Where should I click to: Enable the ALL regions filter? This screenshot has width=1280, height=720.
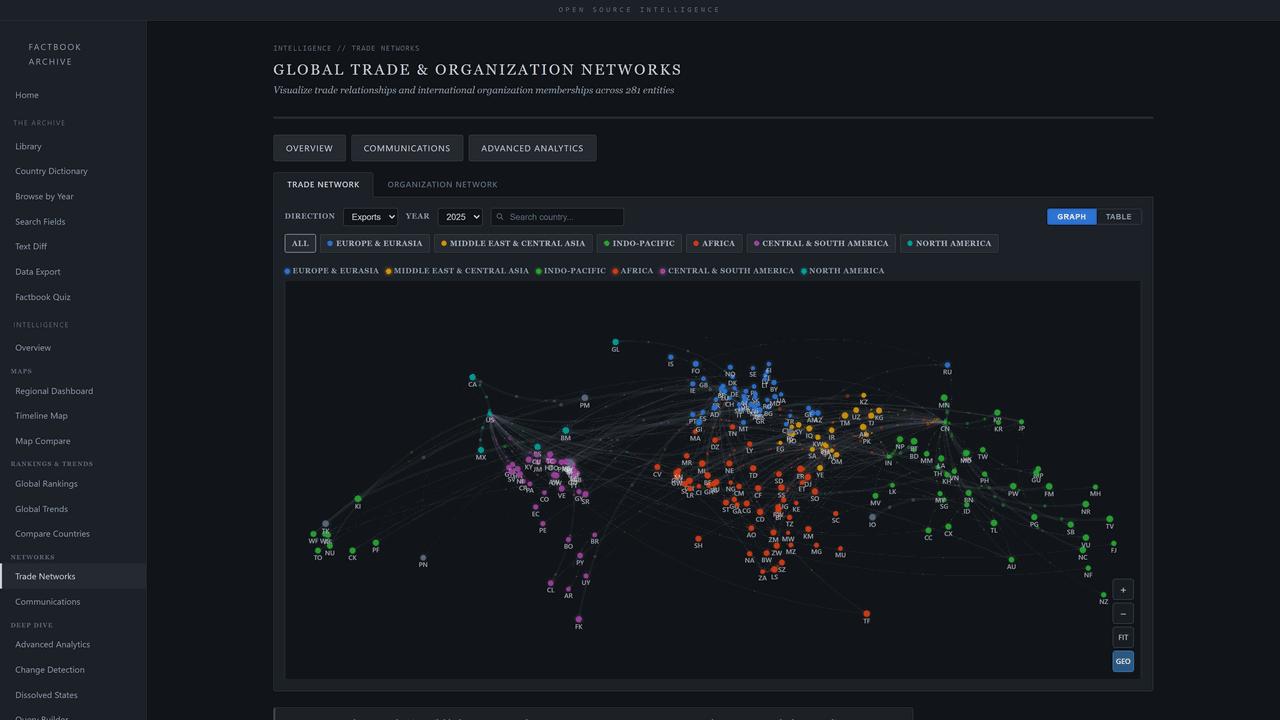[299, 243]
